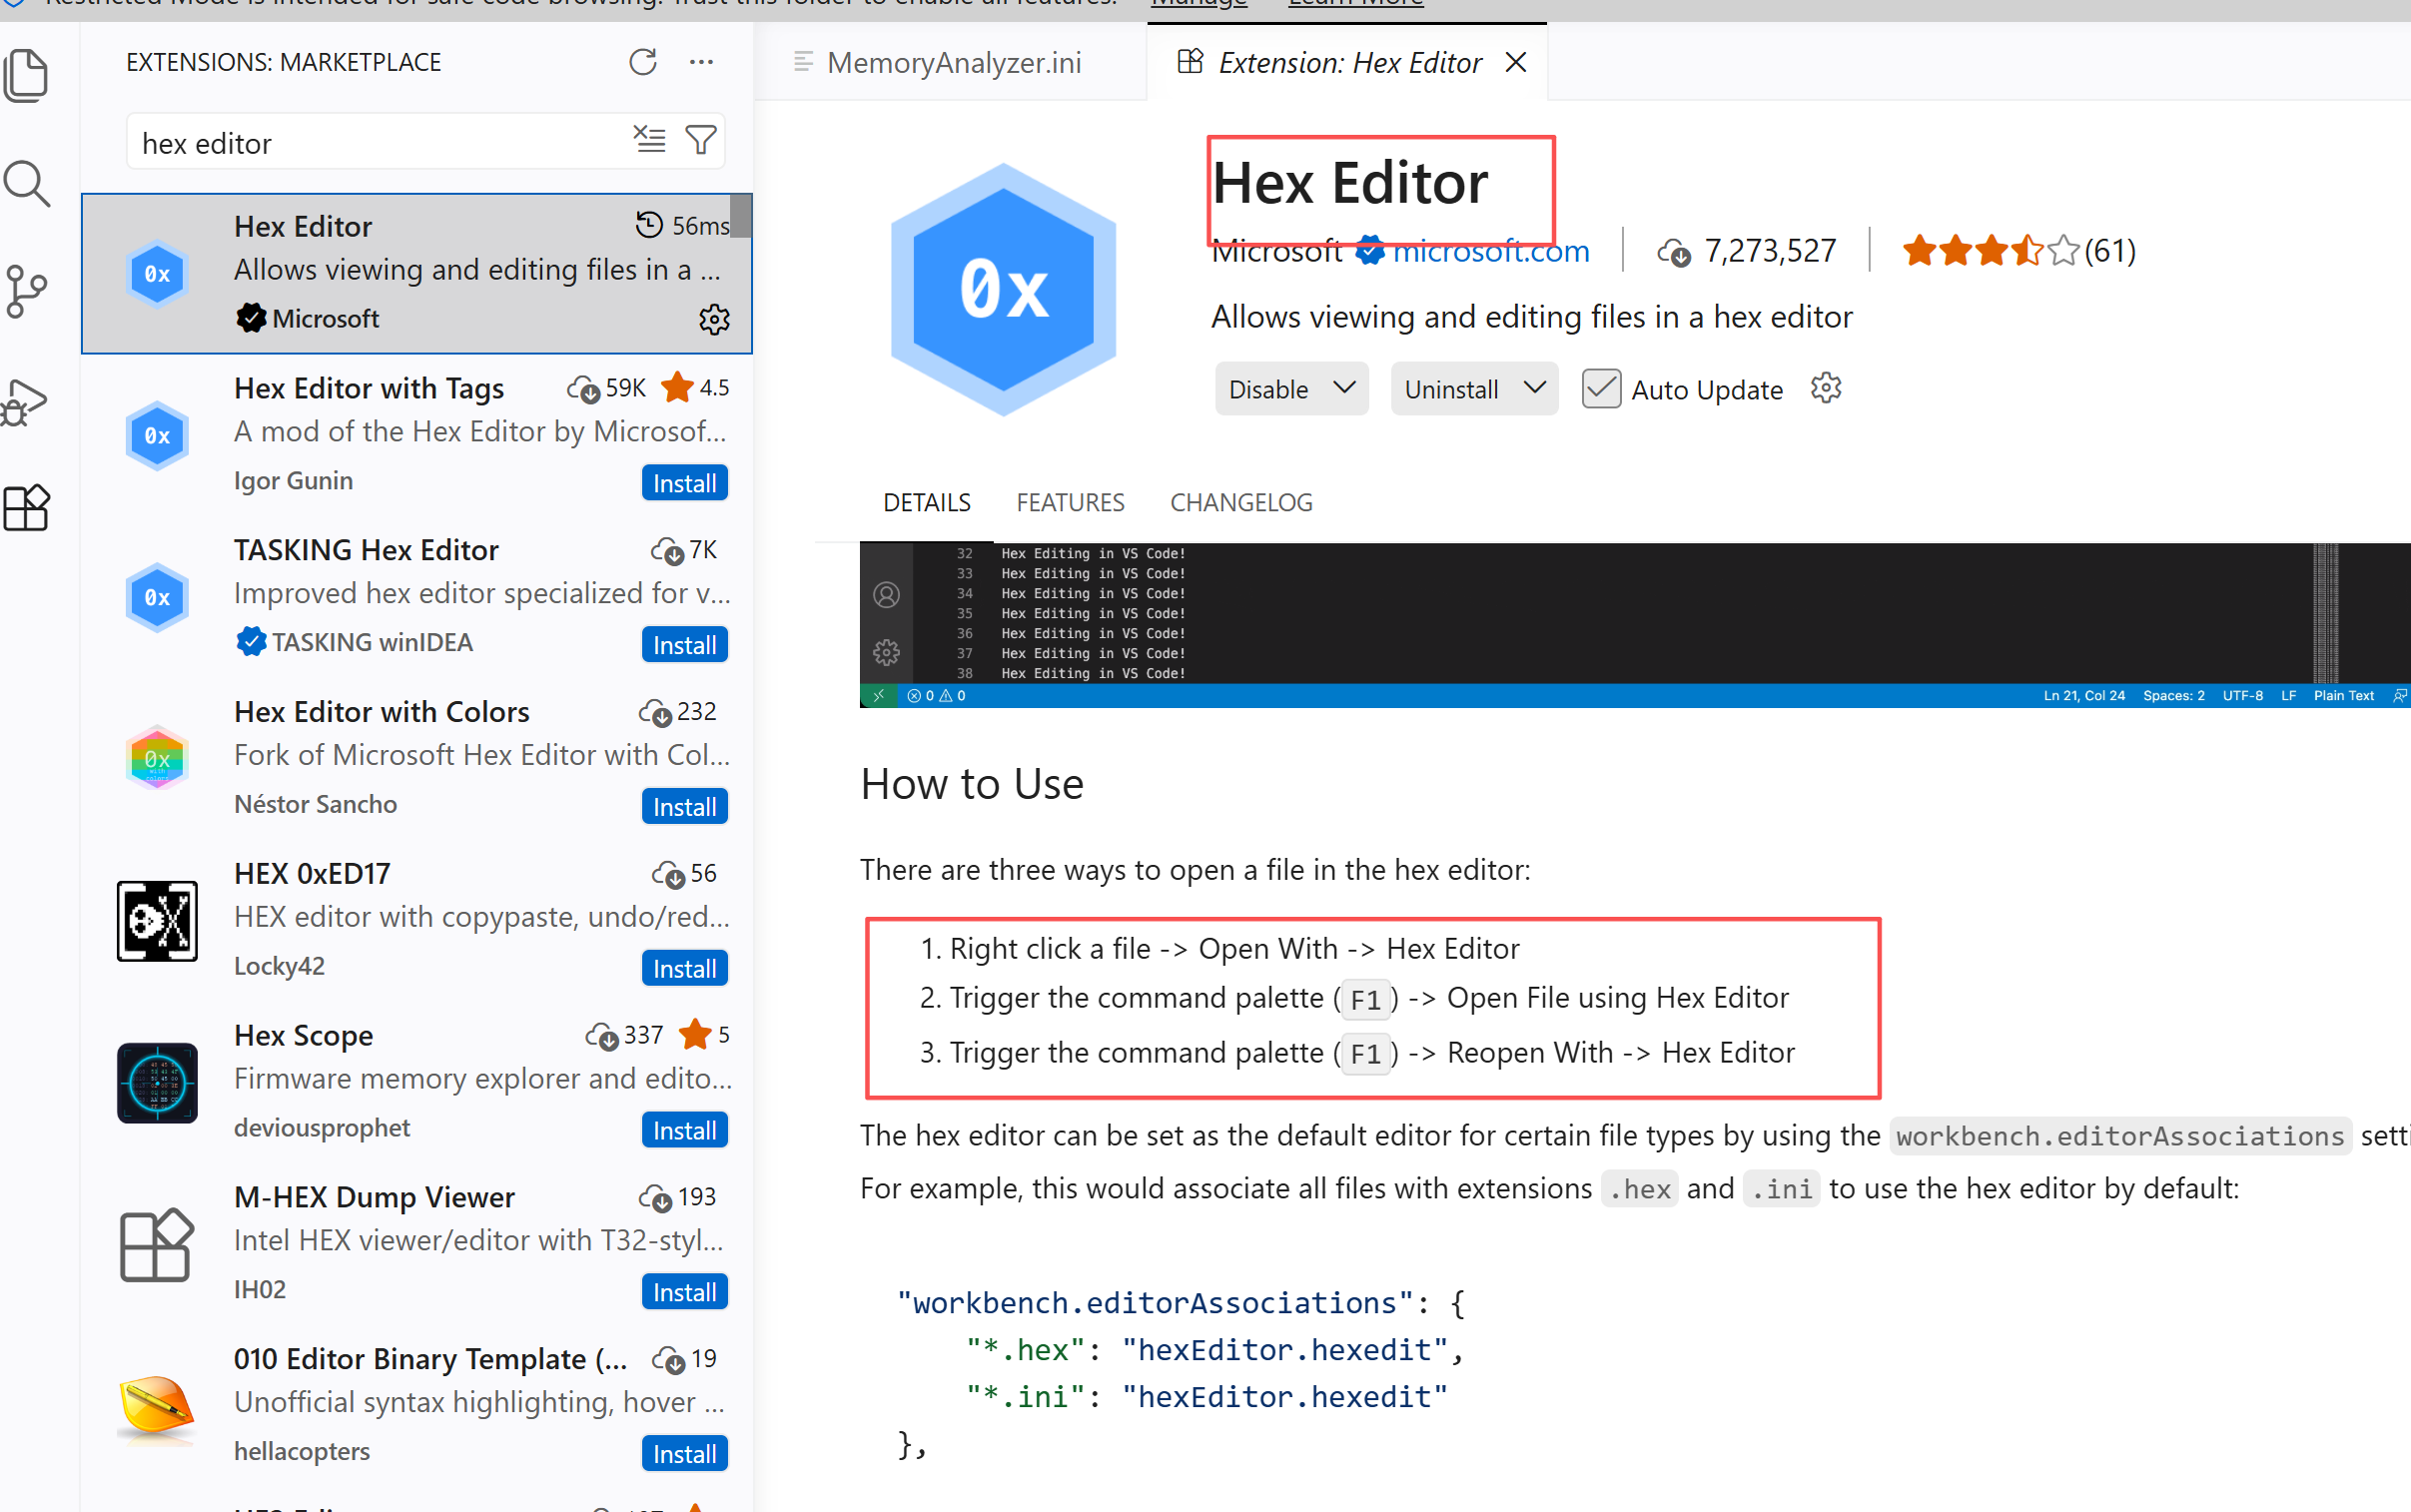Install HEX 0xED17 extension
2411x1512 pixels.
(684, 969)
